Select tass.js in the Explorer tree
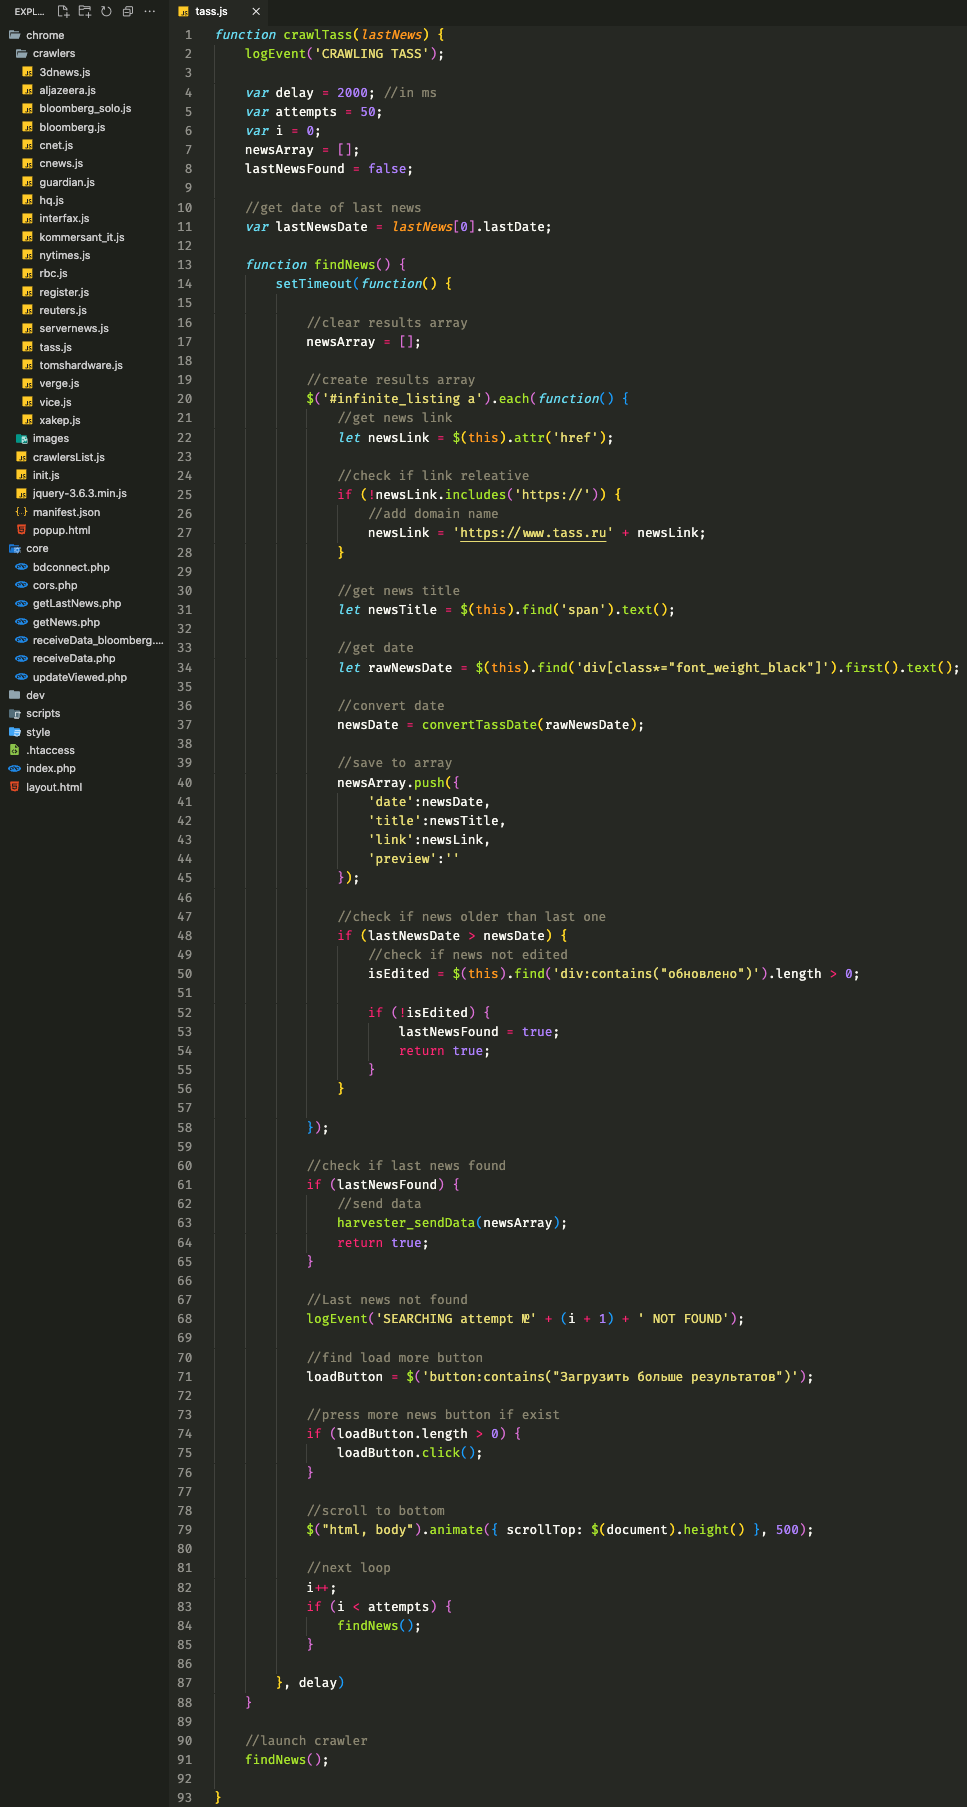The height and width of the screenshot is (1807, 967). [55, 347]
